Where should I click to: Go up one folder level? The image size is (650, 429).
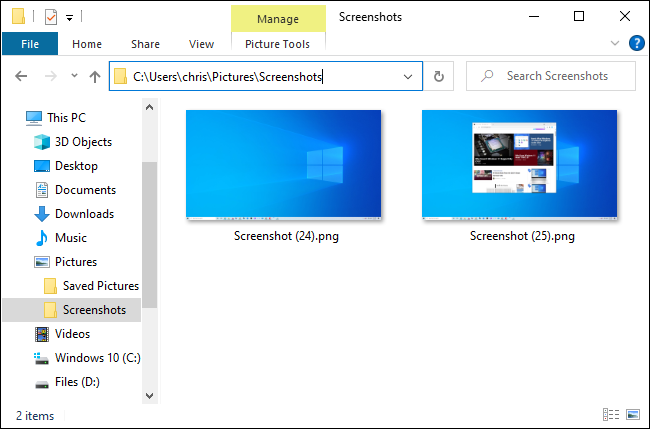tap(95, 76)
